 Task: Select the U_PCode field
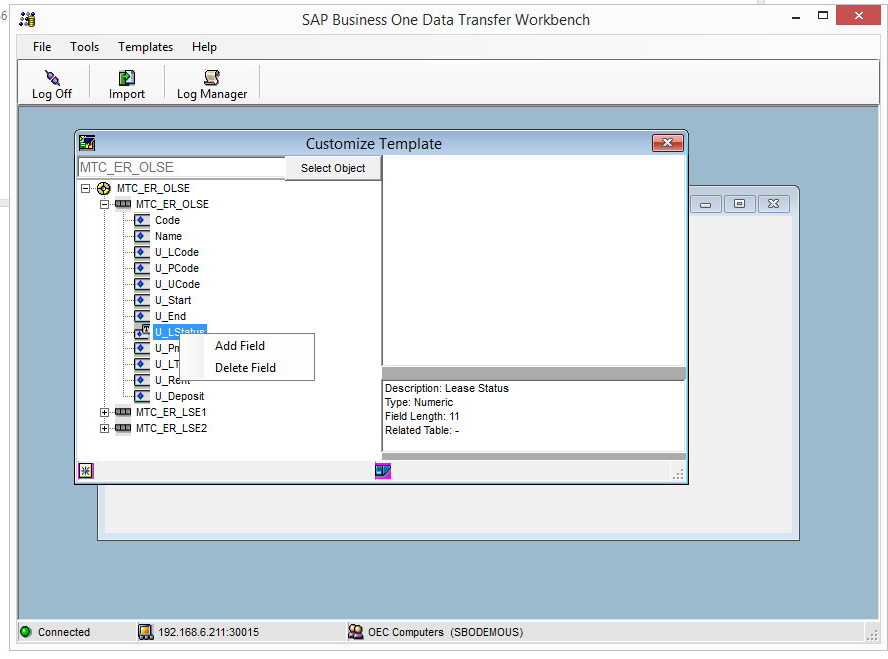(177, 268)
